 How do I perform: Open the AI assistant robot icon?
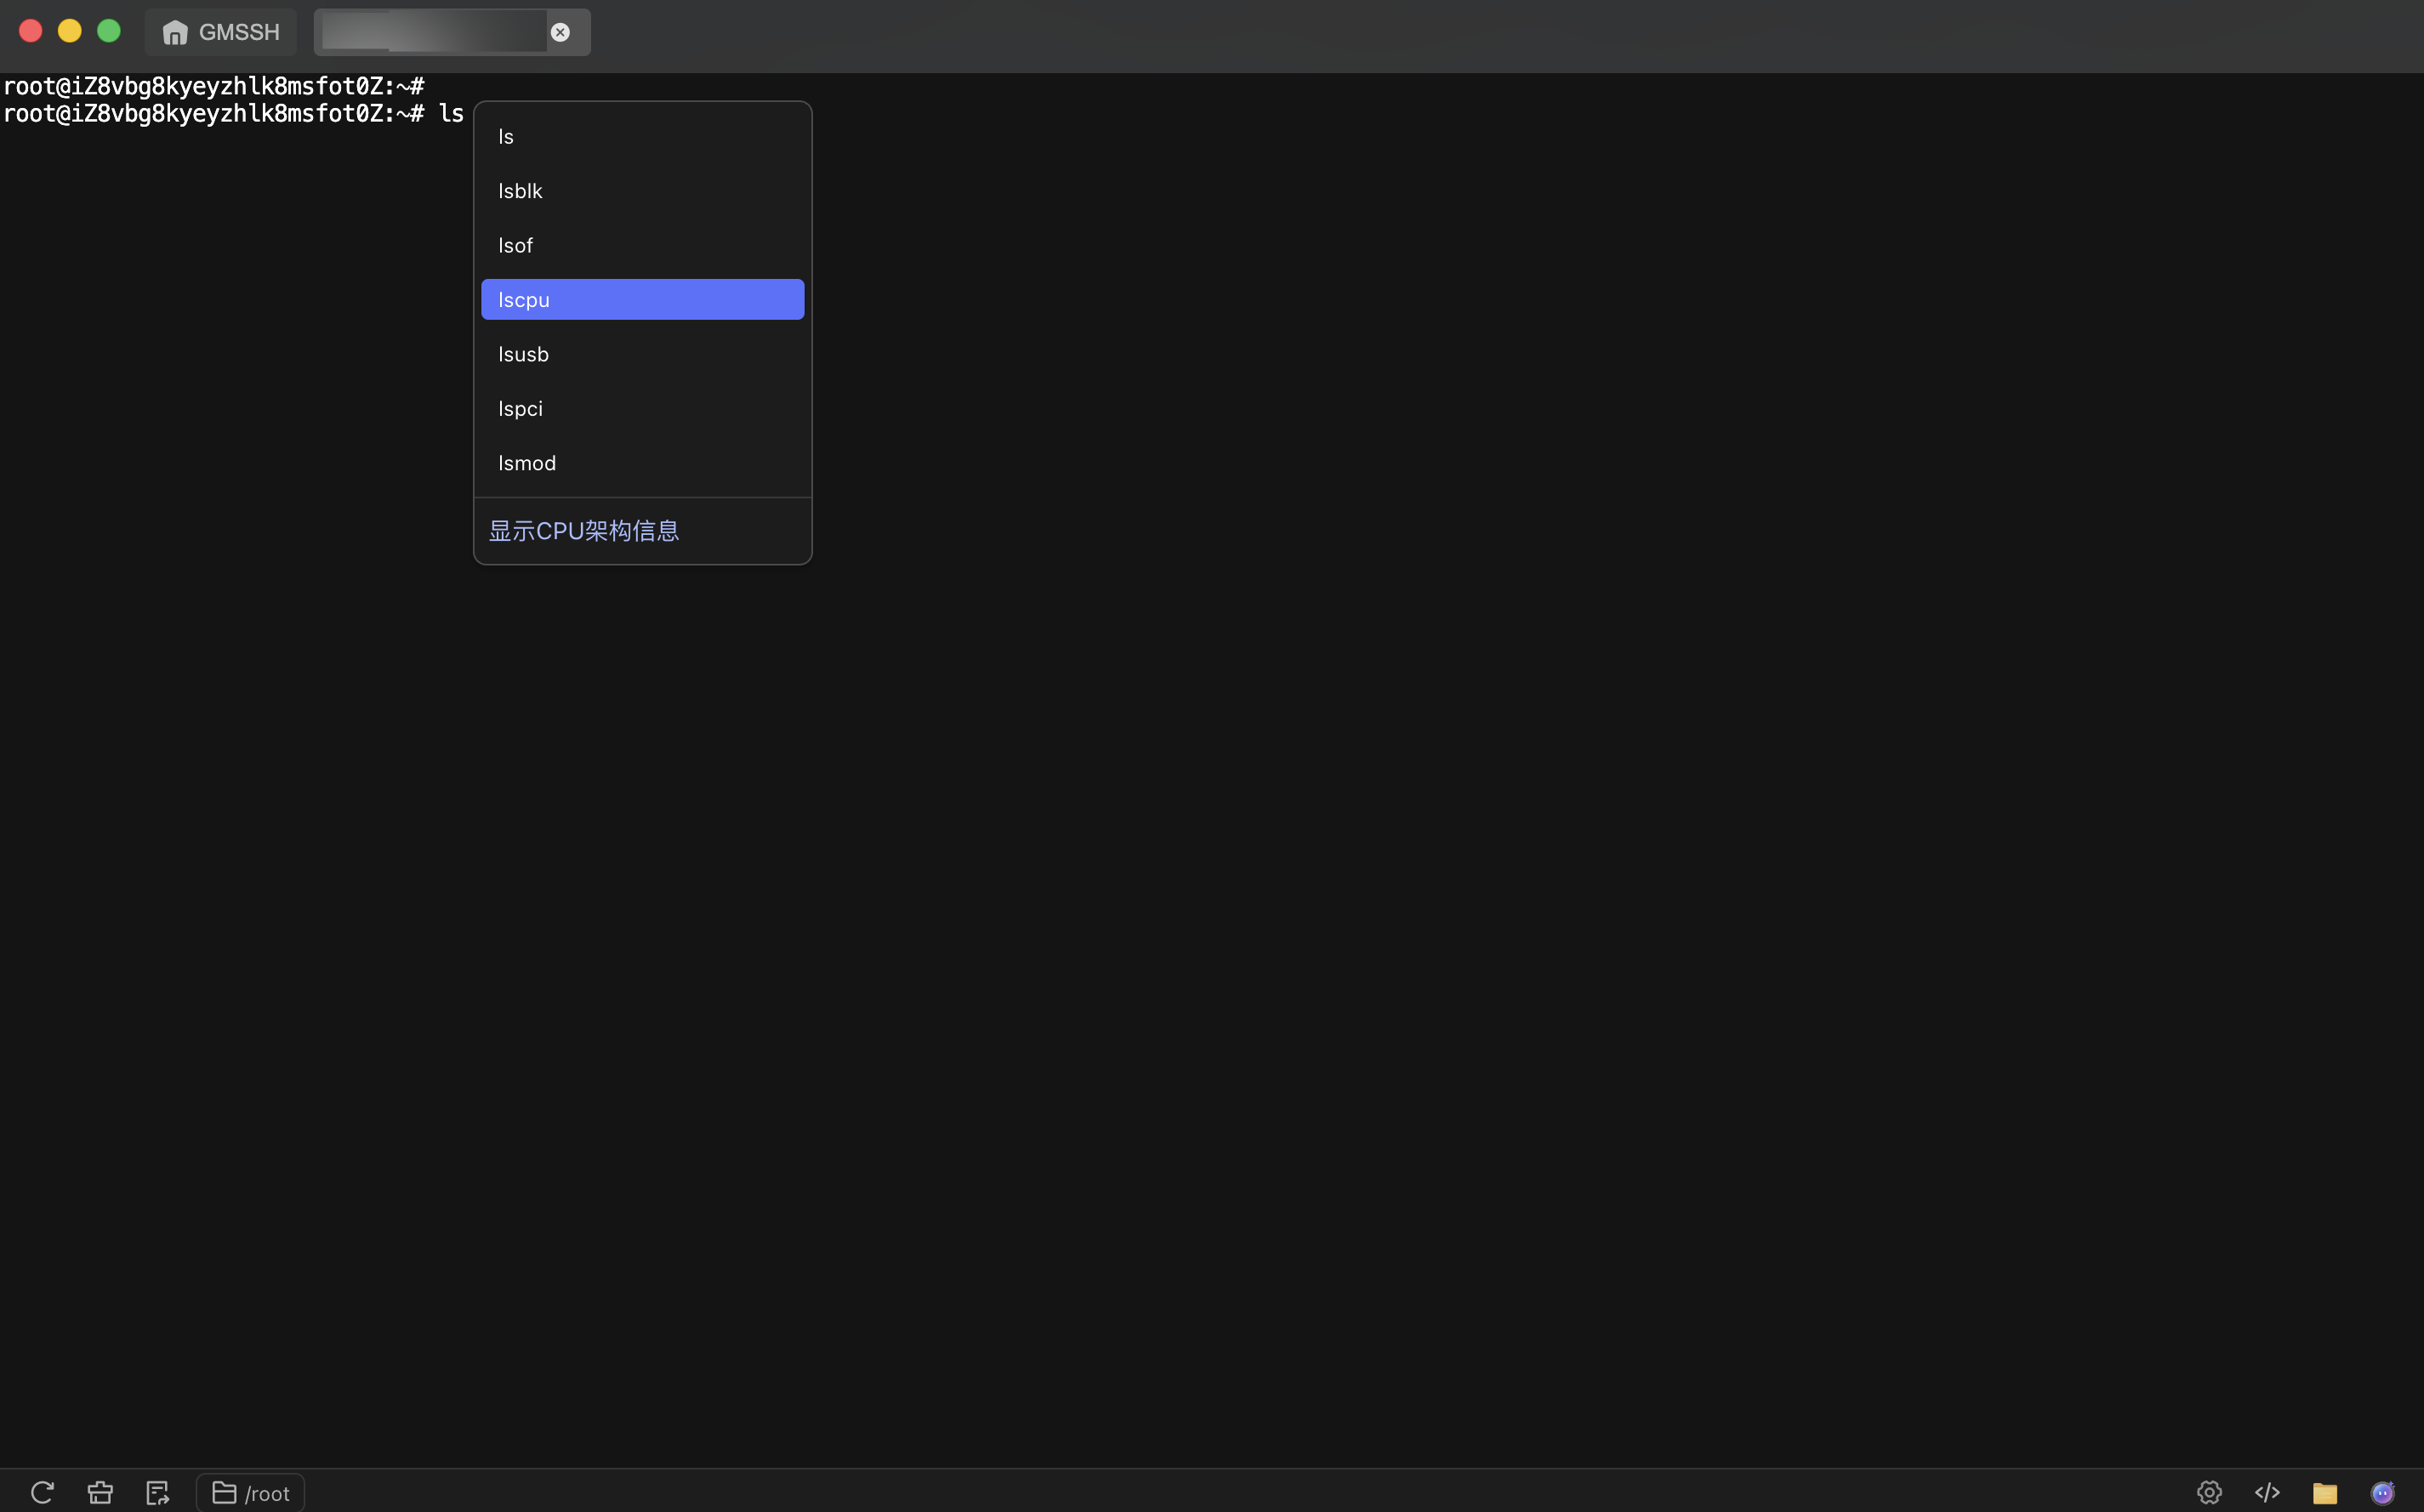click(2383, 1492)
